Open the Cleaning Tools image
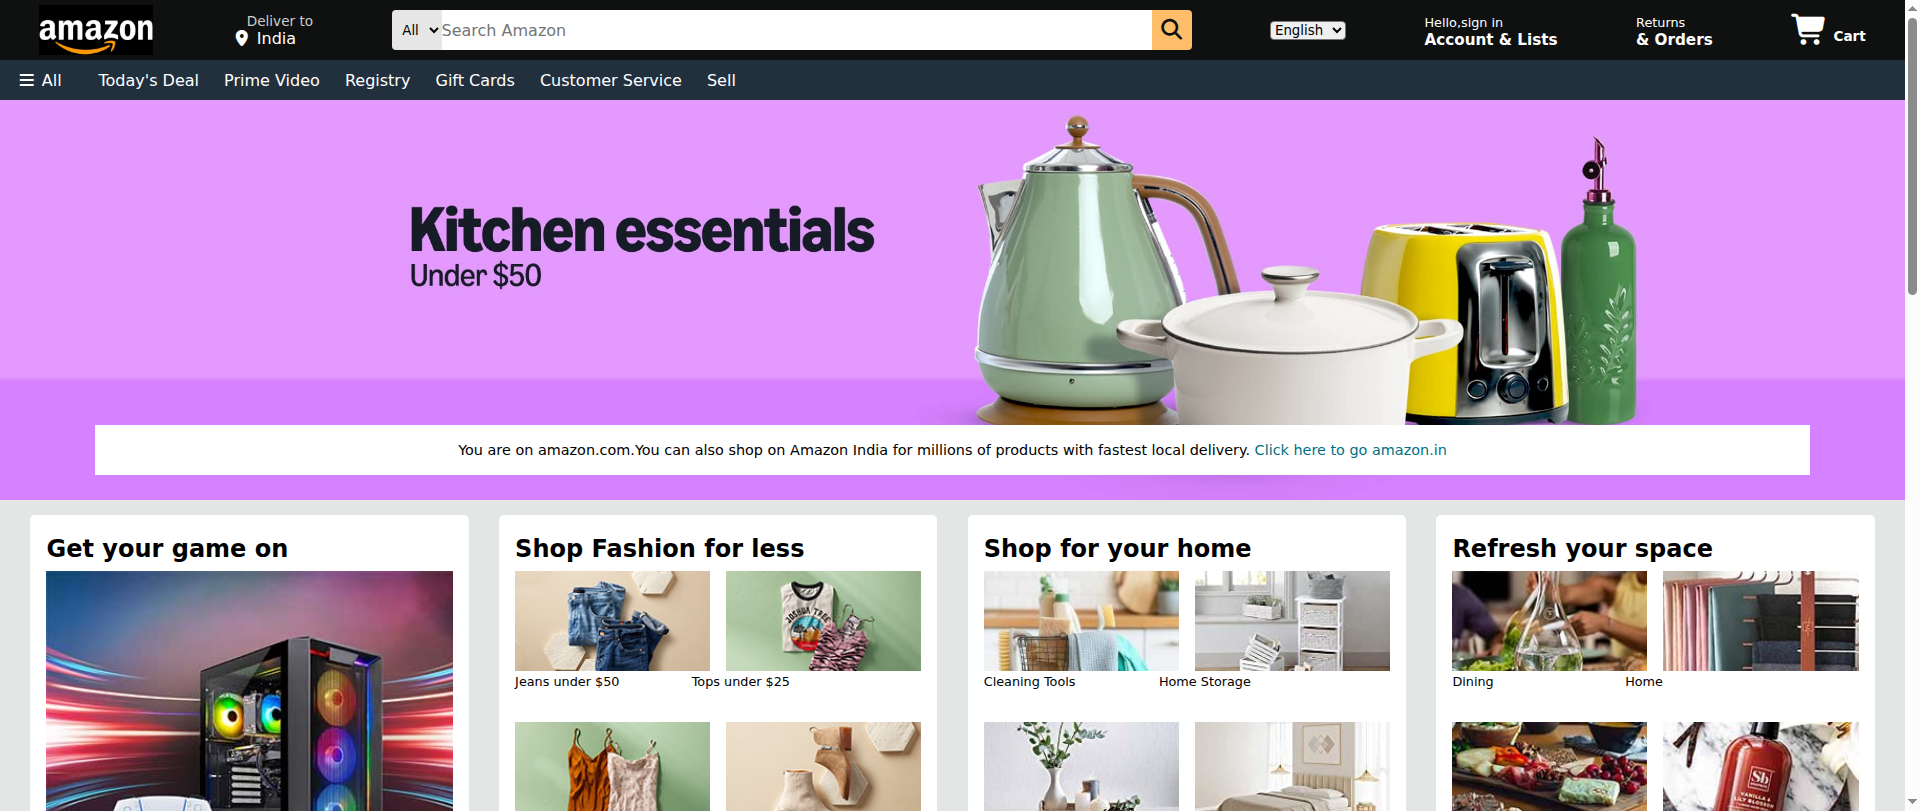This screenshot has height=811, width=1920. pos(1081,621)
